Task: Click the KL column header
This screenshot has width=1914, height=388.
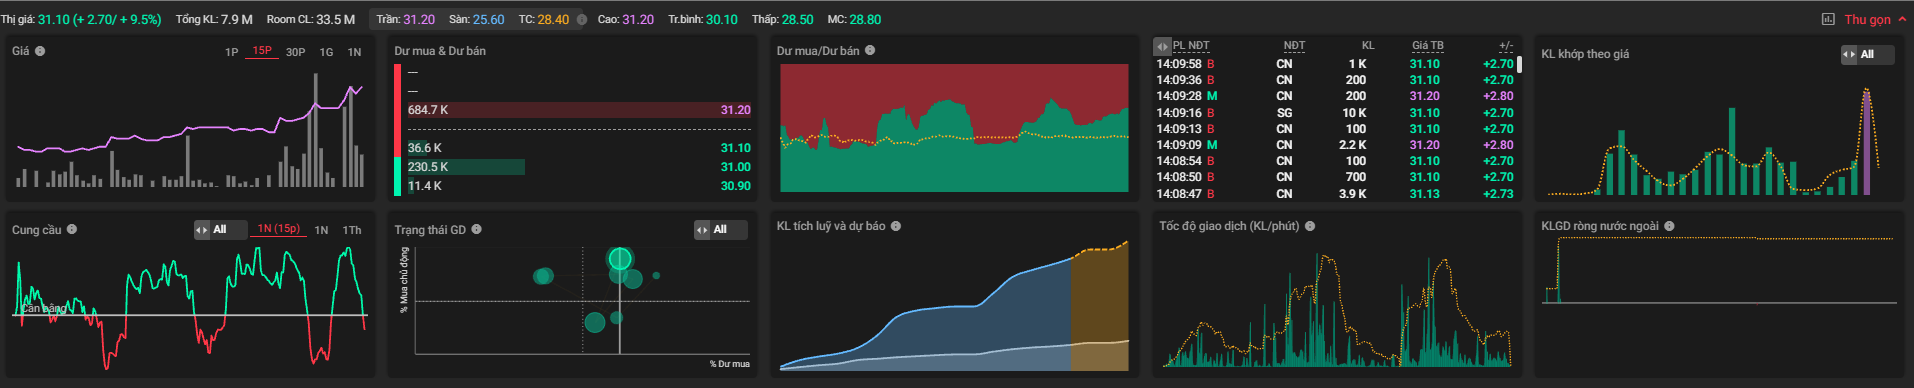Action: tap(1368, 45)
